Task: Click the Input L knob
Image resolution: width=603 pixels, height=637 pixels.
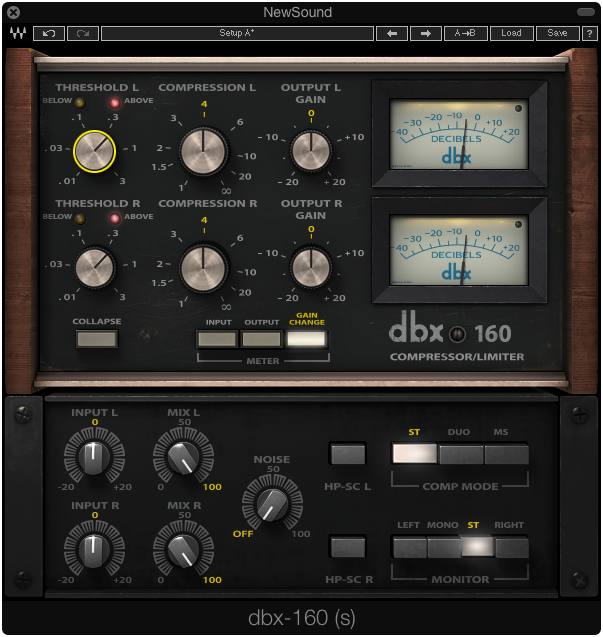Action: coord(94,457)
